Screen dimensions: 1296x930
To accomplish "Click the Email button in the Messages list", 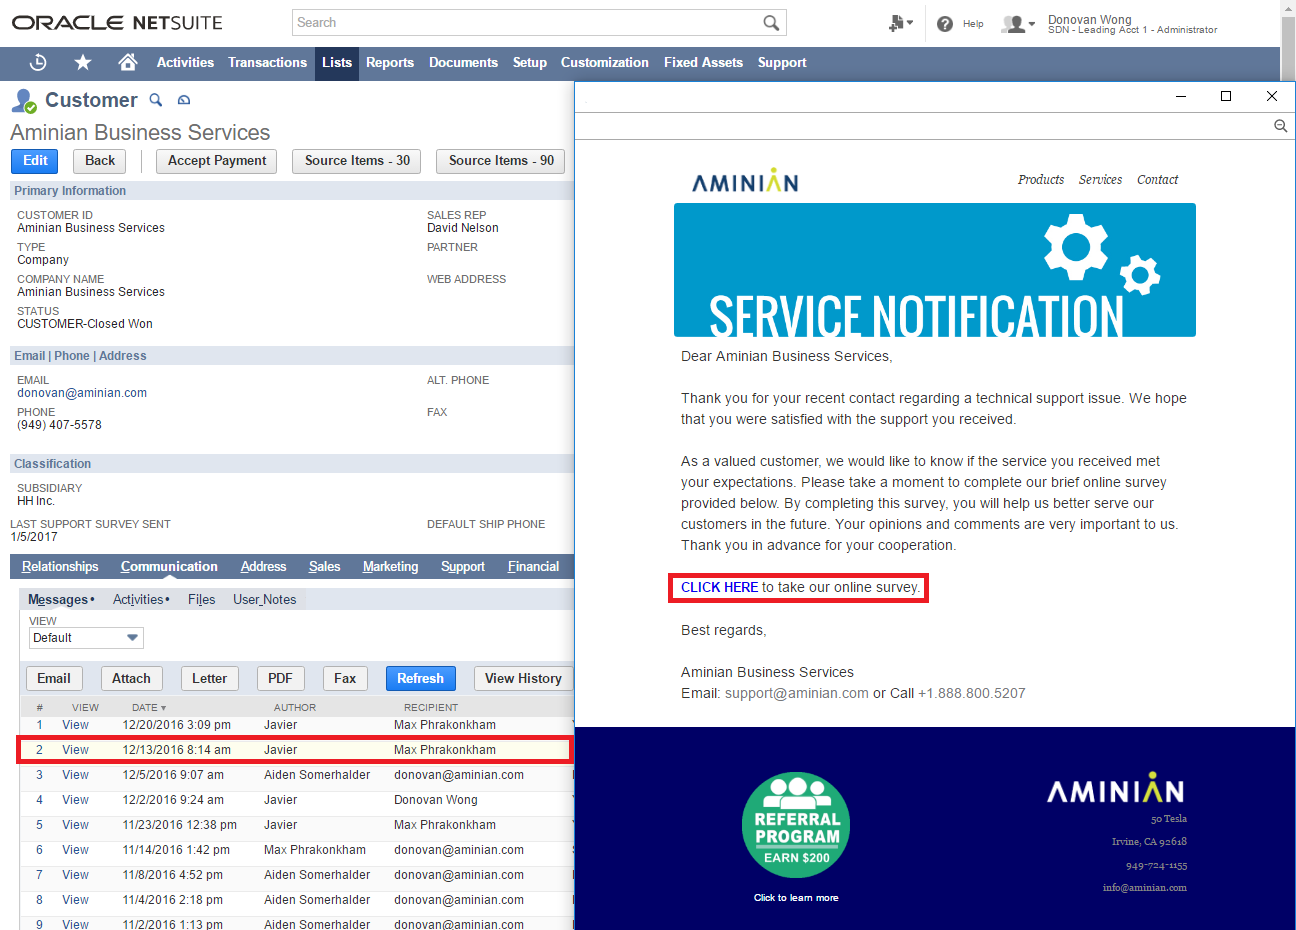I will tap(54, 678).
